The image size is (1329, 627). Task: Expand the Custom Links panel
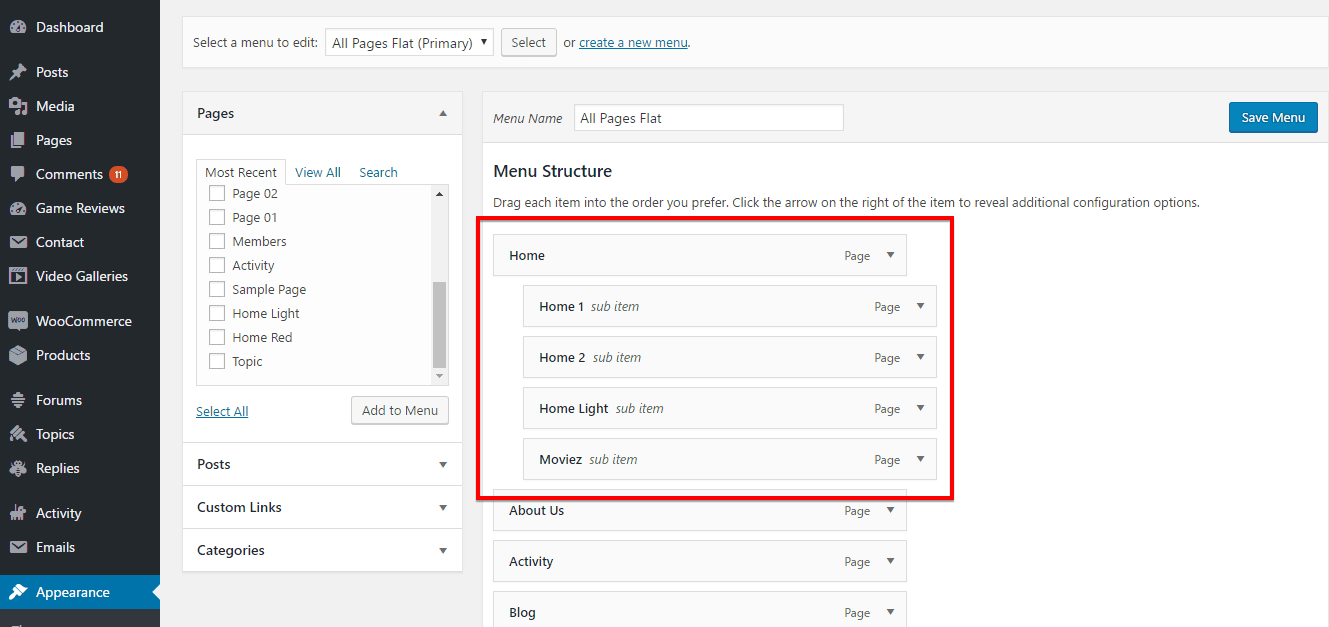[x=443, y=507]
